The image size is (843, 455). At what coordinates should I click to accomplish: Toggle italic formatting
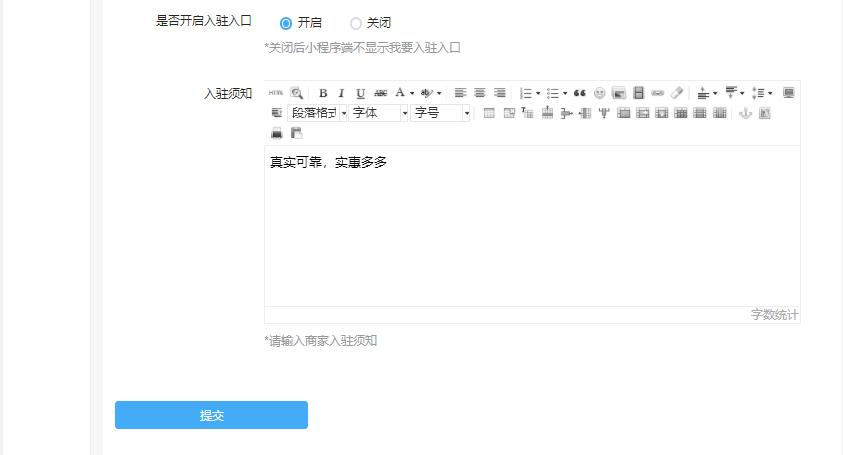(x=341, y=93)
